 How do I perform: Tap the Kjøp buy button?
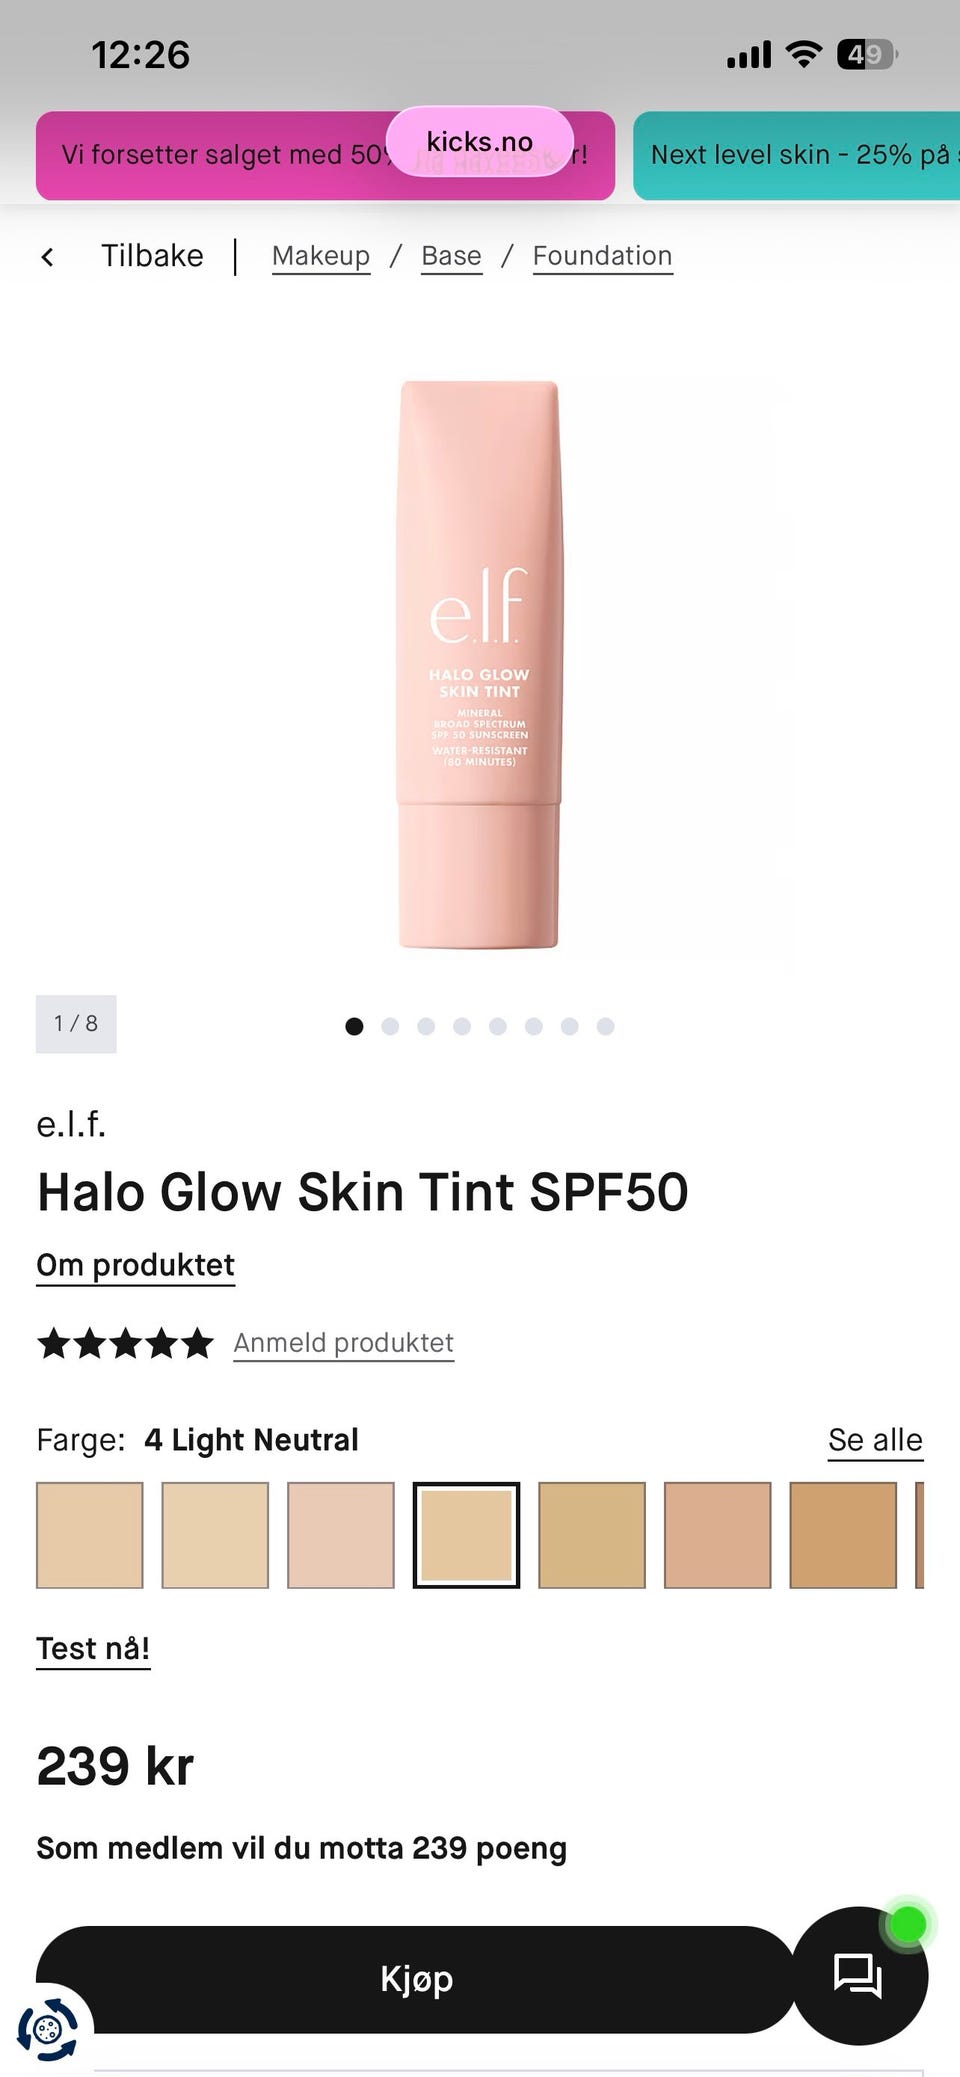coord(416,1979)
